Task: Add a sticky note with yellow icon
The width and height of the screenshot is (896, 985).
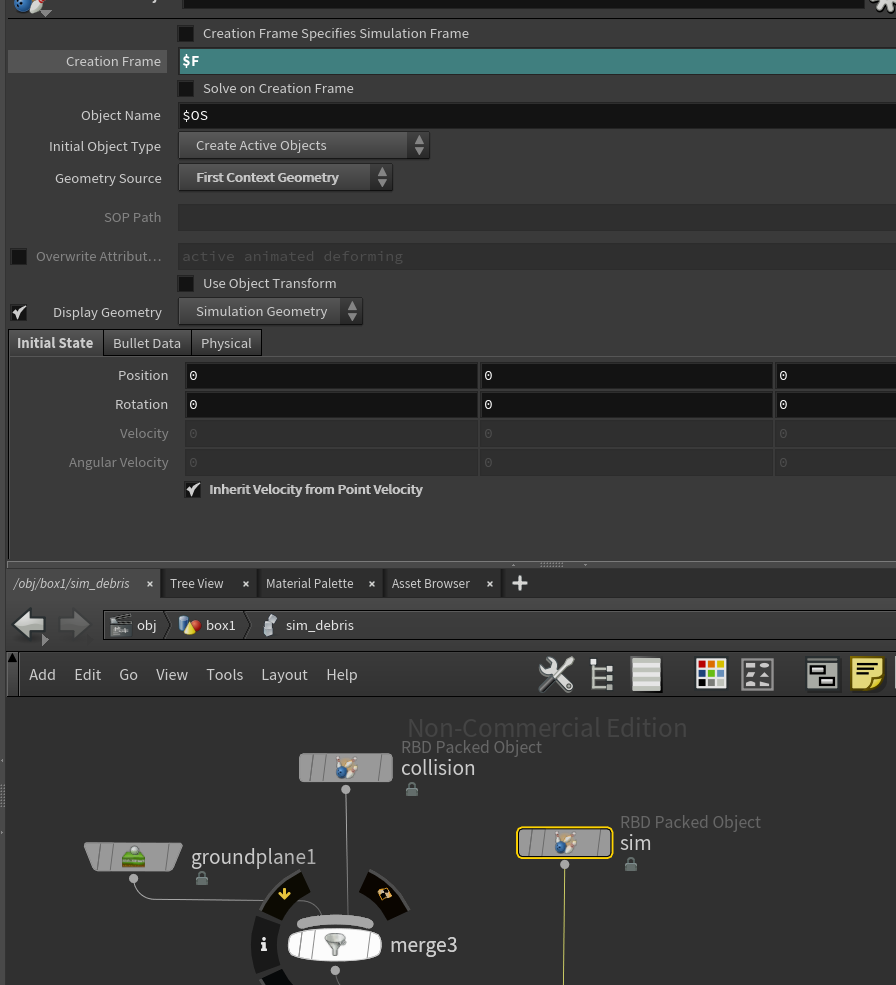Action: (867, 674)
